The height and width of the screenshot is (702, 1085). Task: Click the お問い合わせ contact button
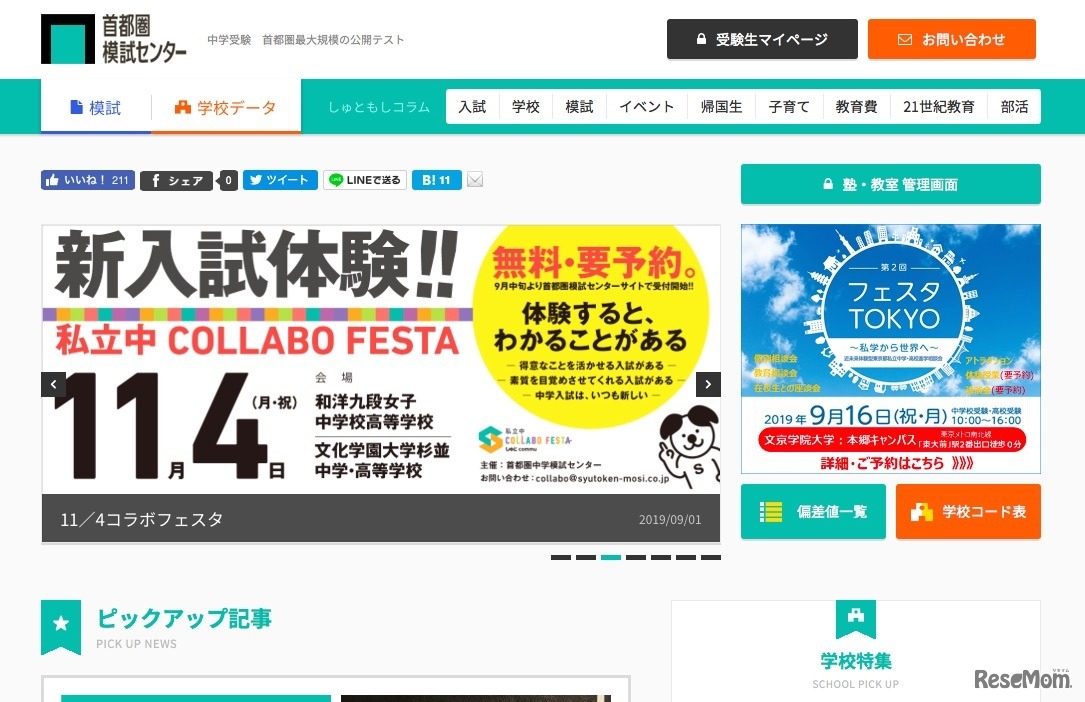pyautogui.click(x=951, y=39)
